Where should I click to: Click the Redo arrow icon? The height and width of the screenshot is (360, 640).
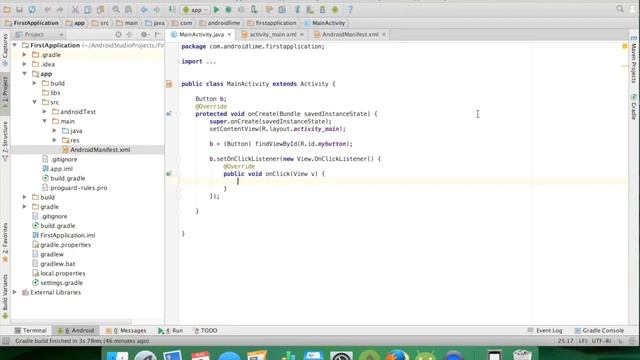(x=60, y=9)
